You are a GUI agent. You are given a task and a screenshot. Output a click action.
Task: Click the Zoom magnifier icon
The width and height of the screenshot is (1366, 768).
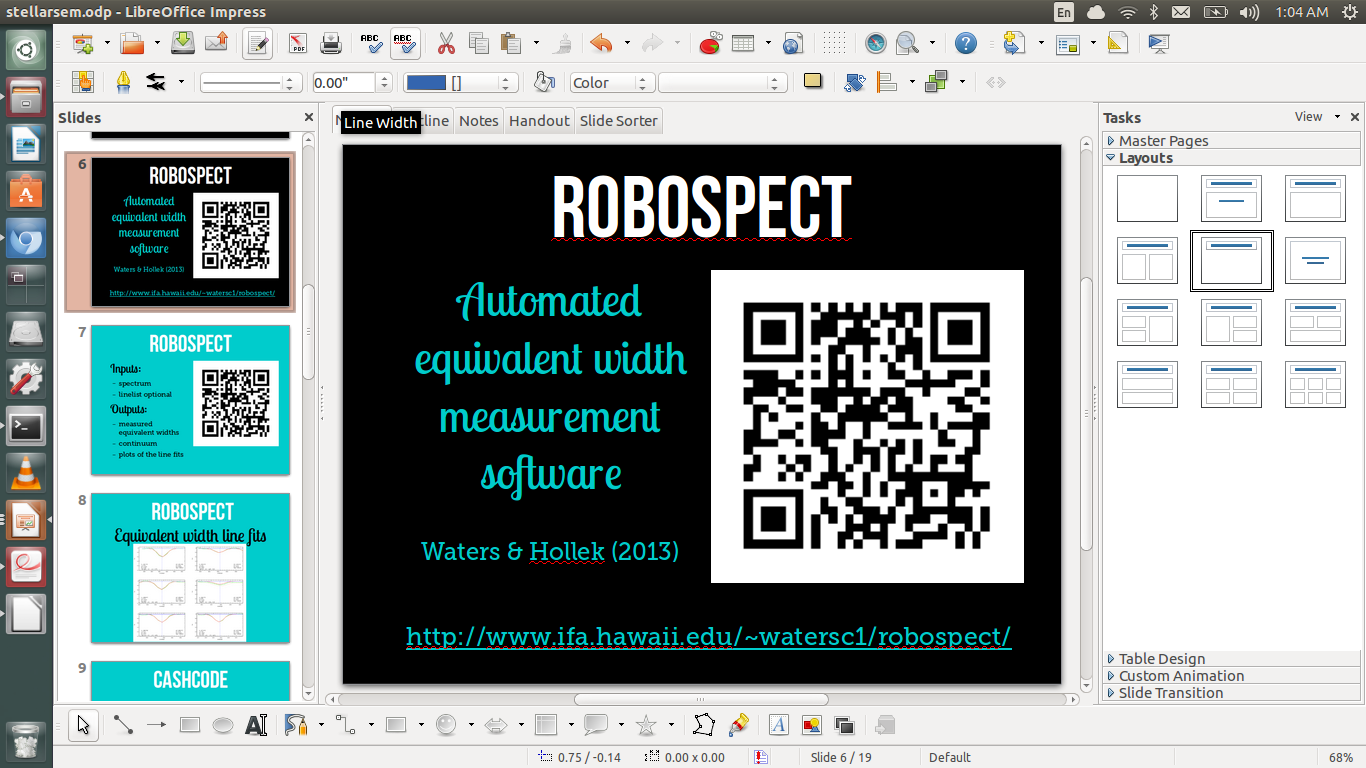pos(908,43)
